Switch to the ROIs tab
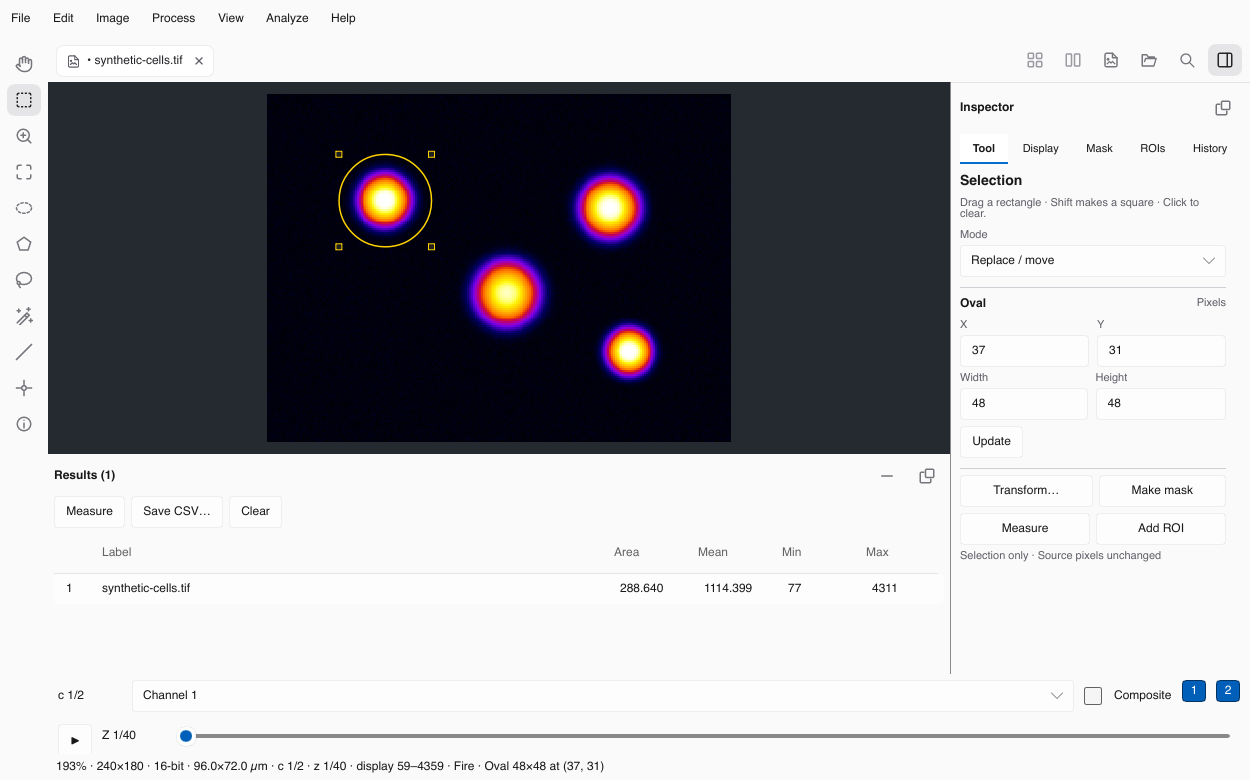1250x780 pixels. tap(1153, 148)
